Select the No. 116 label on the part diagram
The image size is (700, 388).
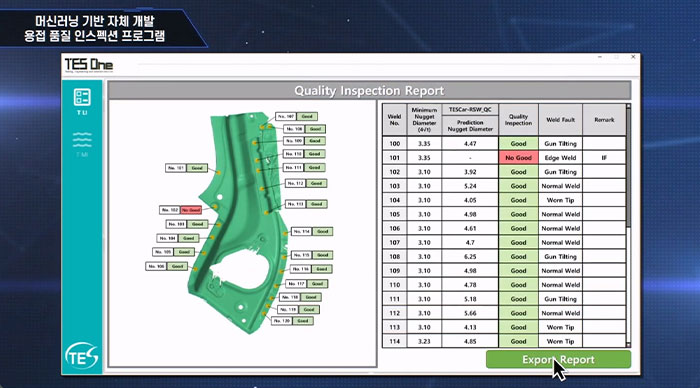coord(311,269)
